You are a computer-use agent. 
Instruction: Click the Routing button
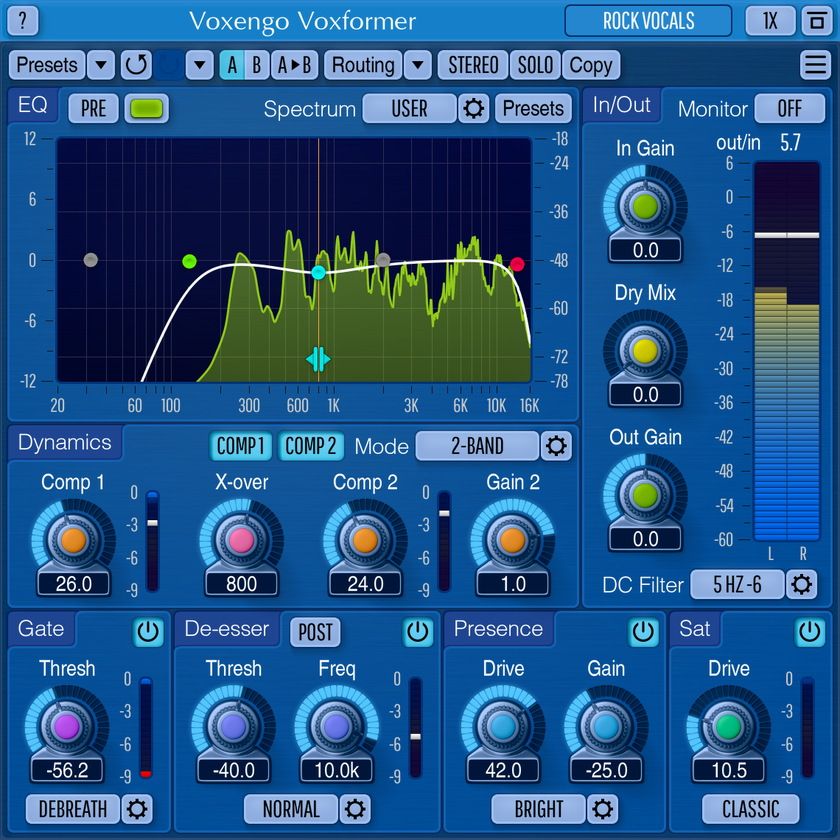coord(363,65)
